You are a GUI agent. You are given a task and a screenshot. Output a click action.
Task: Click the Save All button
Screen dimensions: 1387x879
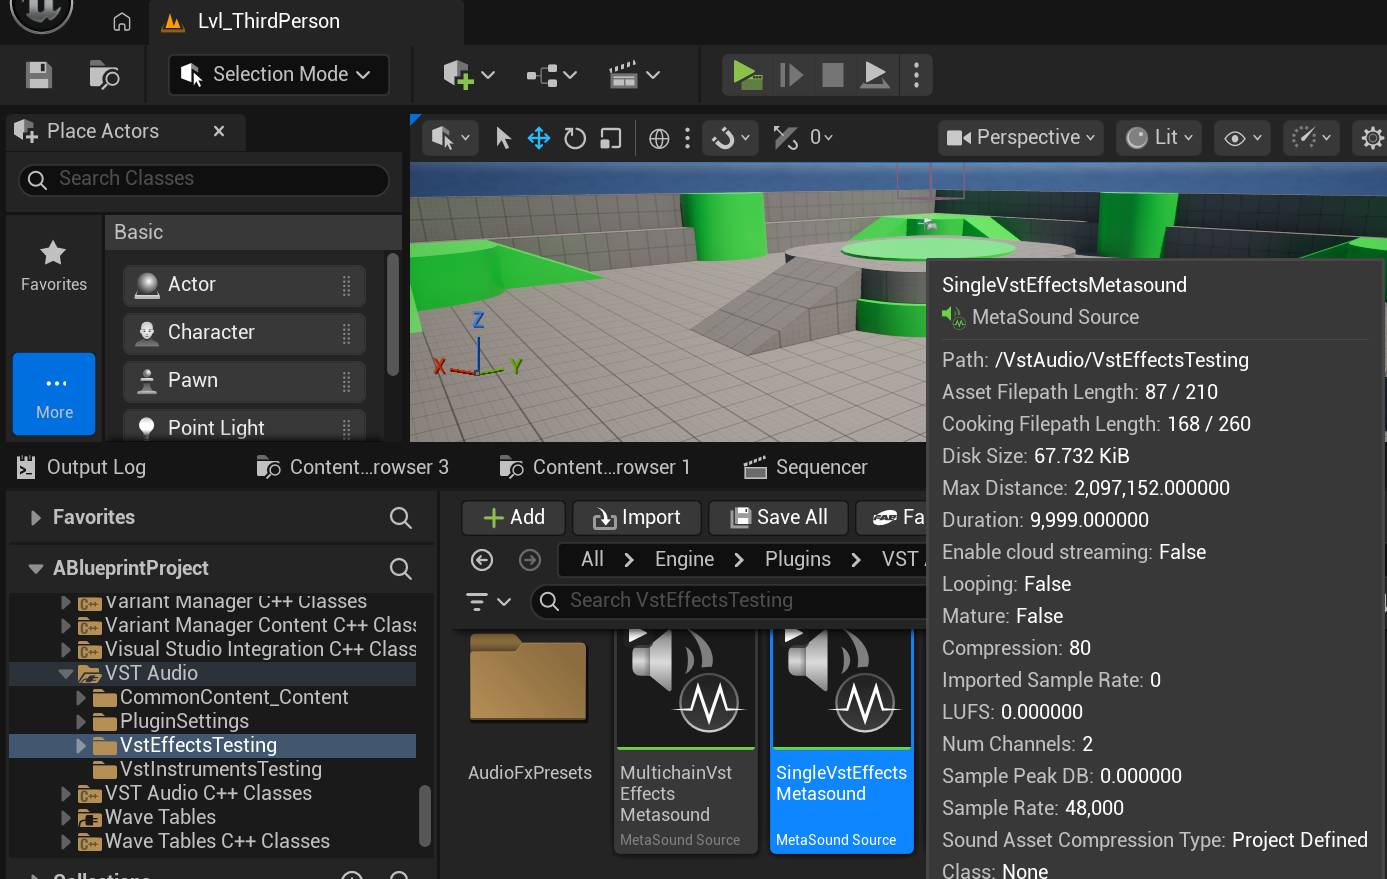[x=779, y=517]
